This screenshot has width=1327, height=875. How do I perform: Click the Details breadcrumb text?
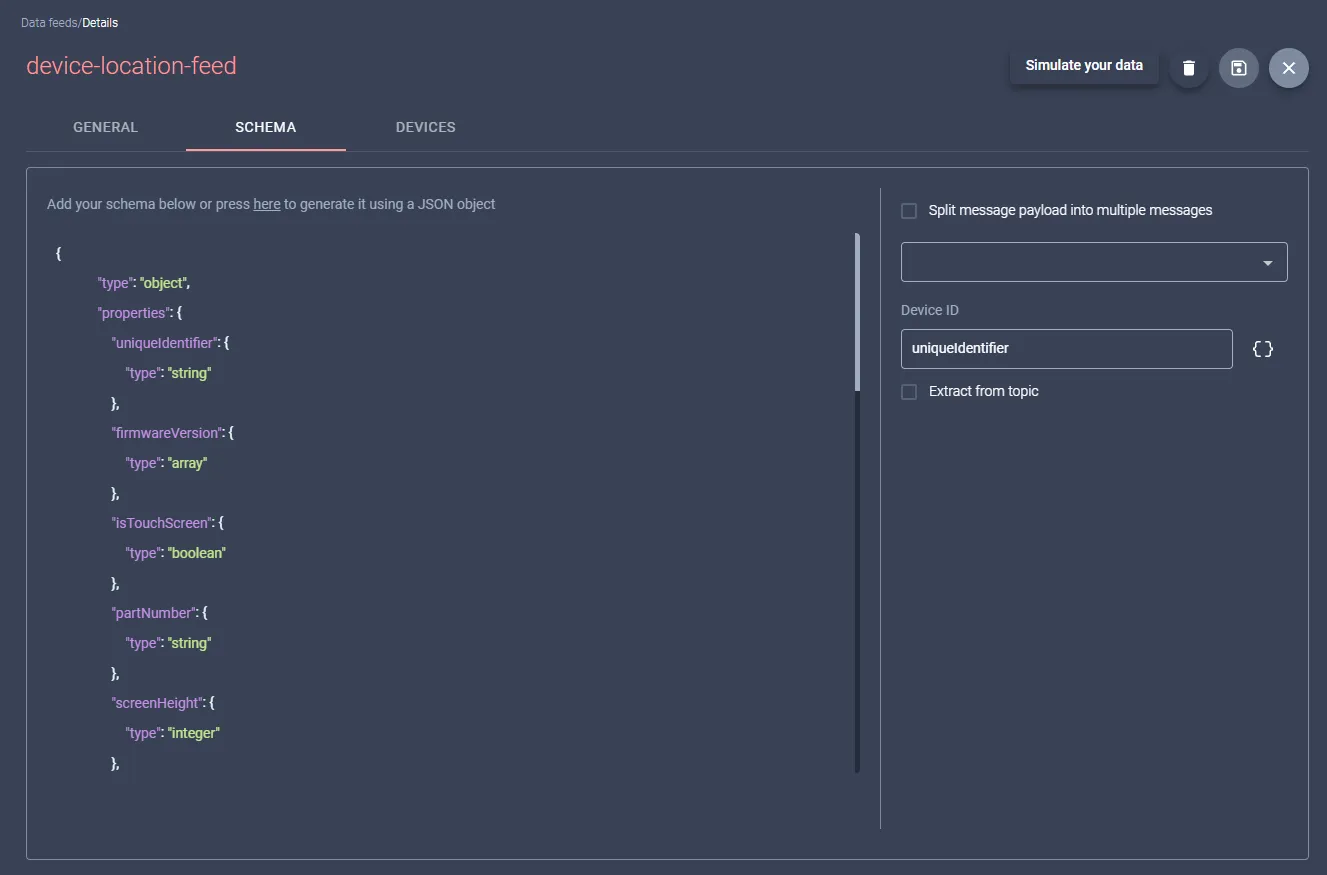[100, 22]
